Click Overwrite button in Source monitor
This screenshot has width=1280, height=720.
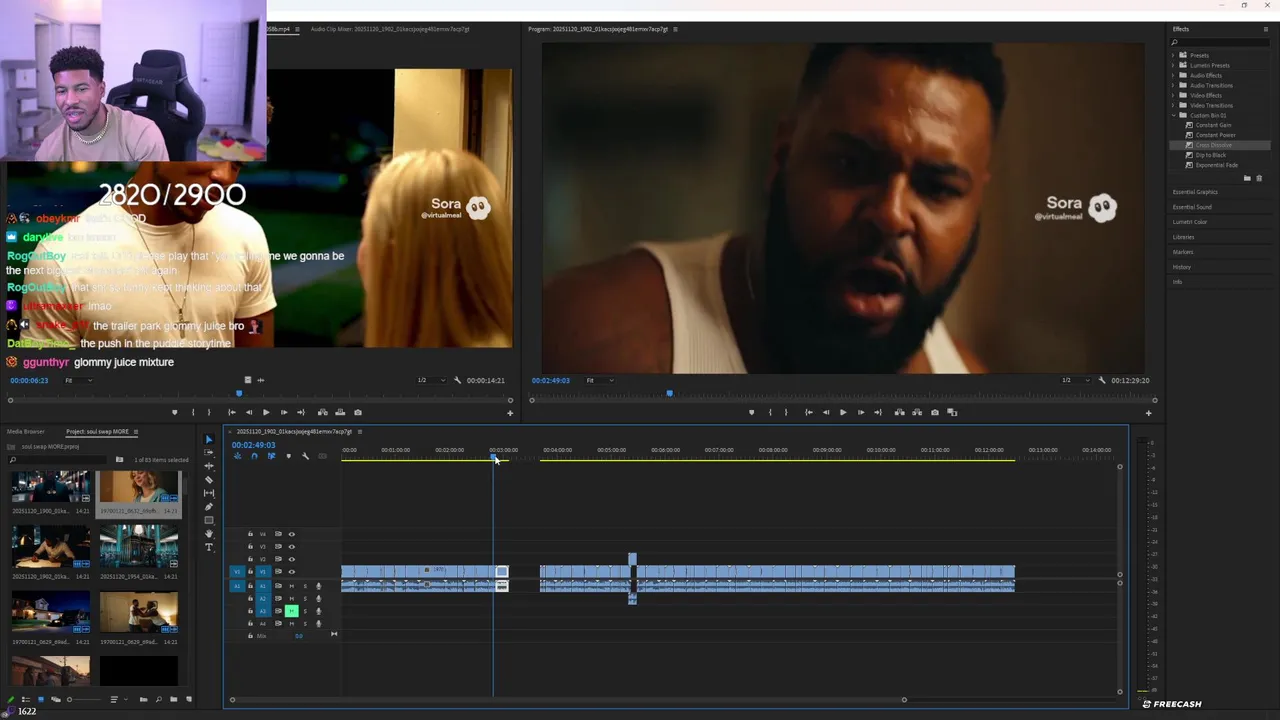[x=340, y=412]
